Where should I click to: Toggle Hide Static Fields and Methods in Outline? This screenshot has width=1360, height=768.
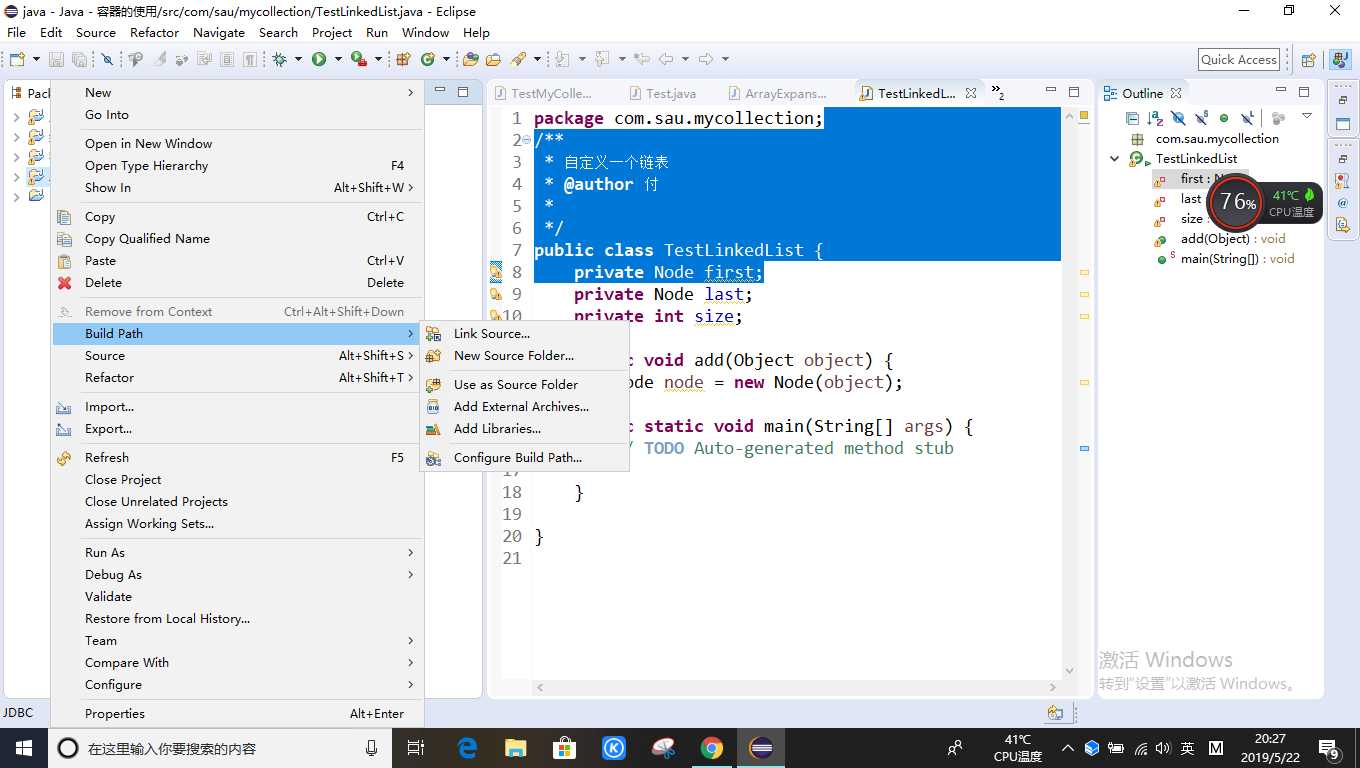click(1201, 118)
